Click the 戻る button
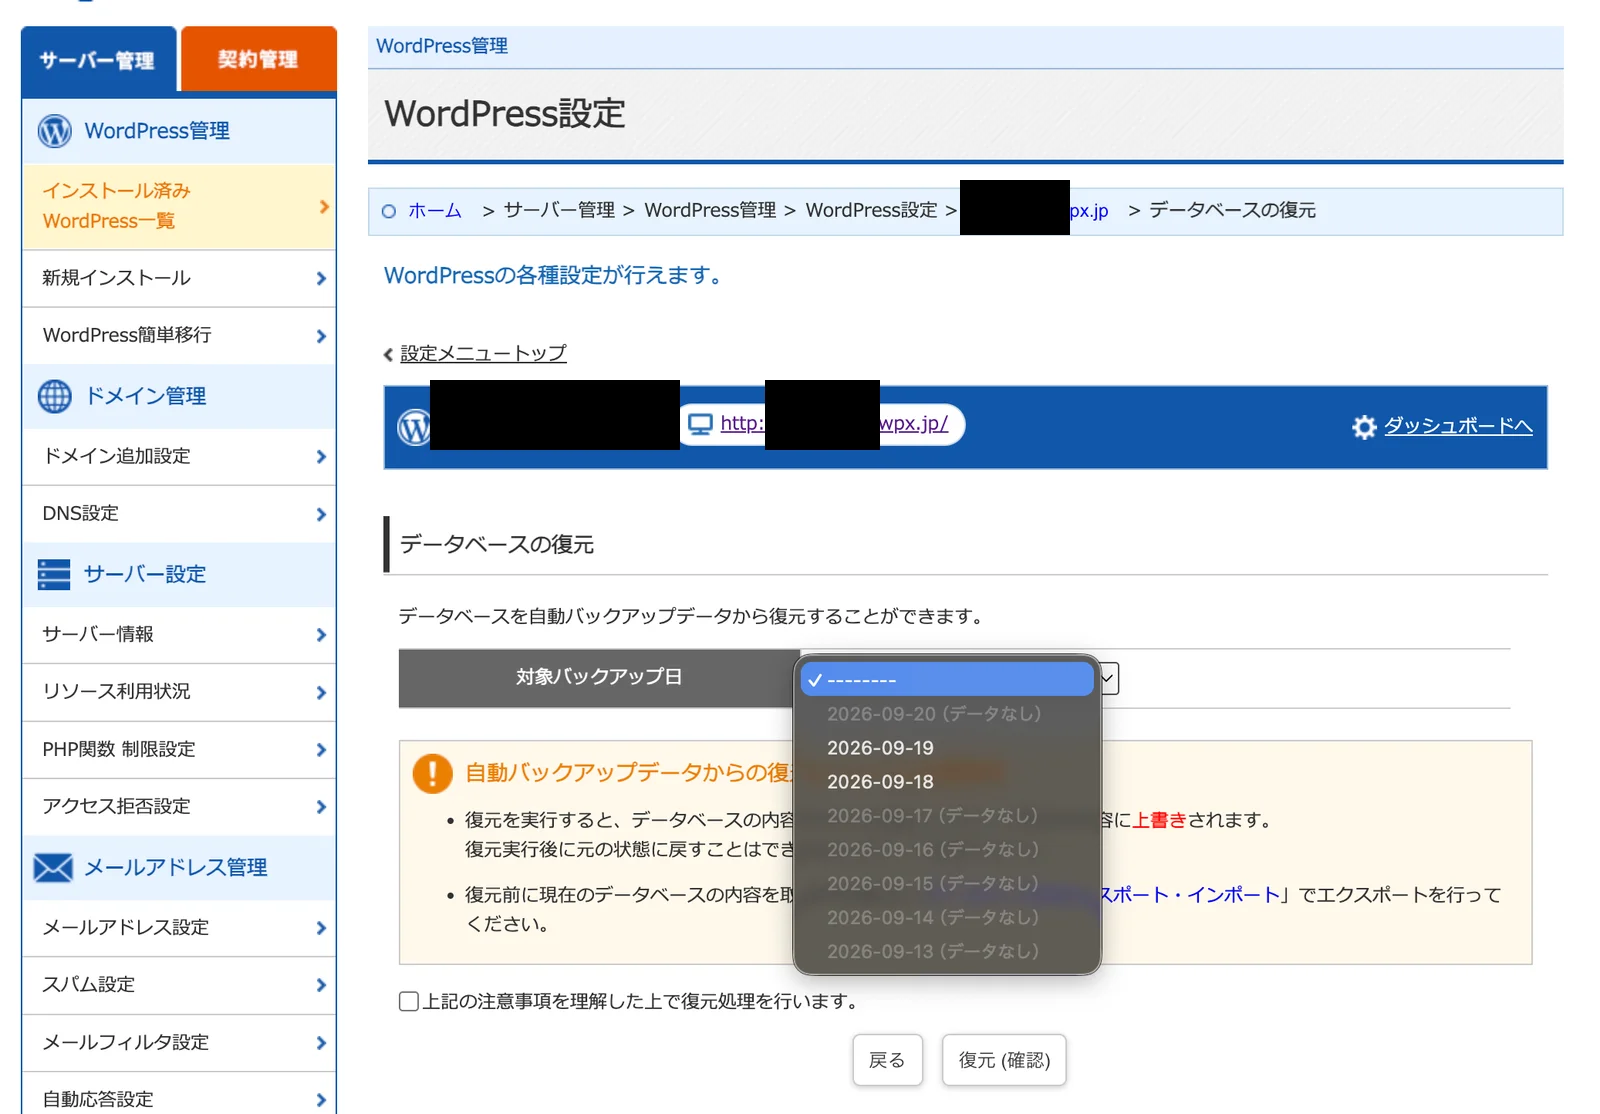1600x1114 pixels. [887, 1060]
